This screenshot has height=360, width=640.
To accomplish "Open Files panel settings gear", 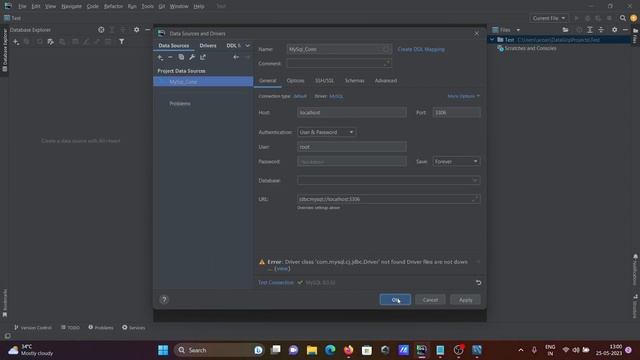I will pyautogui.click(x=614, y=30).
